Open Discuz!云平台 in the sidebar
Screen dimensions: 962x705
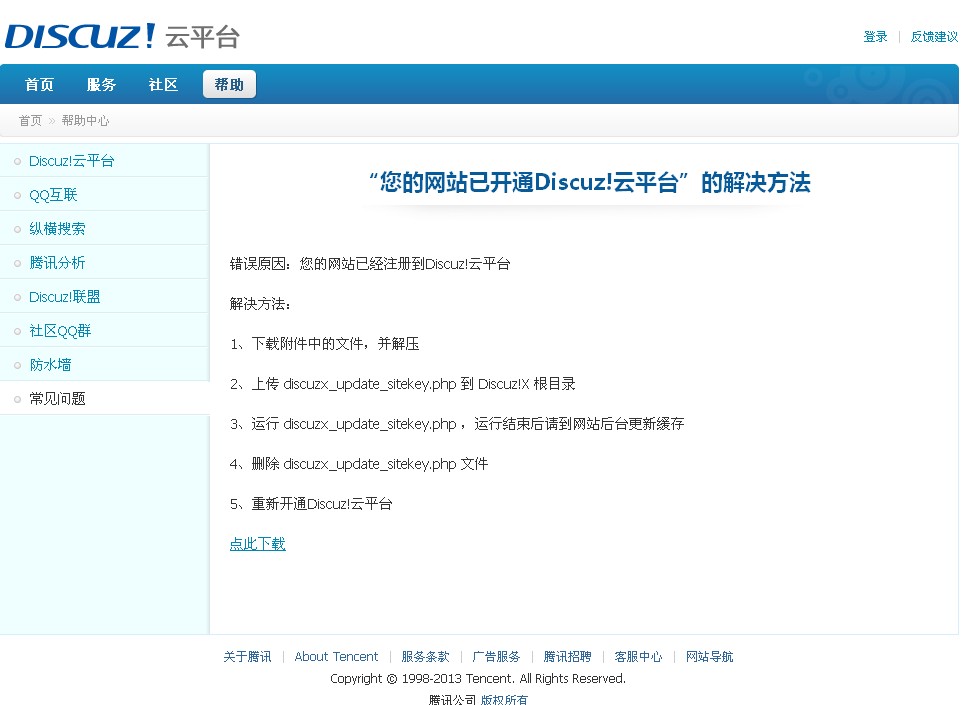(x=72, y=161)
